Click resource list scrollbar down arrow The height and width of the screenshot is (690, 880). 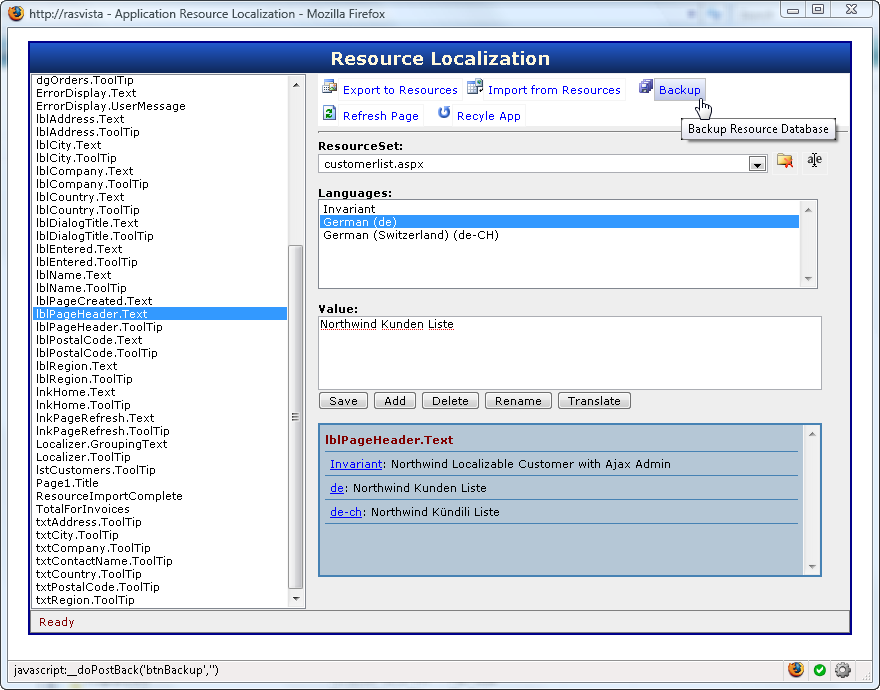tap(296, 599)
